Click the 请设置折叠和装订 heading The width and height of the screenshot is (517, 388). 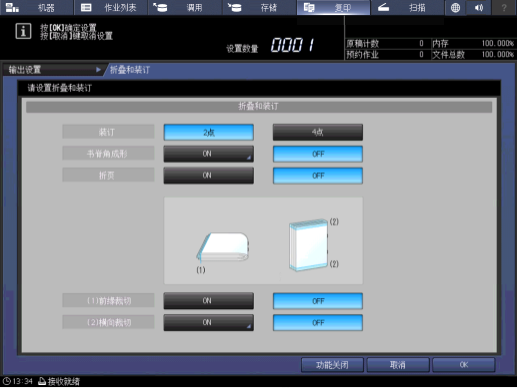60,88
